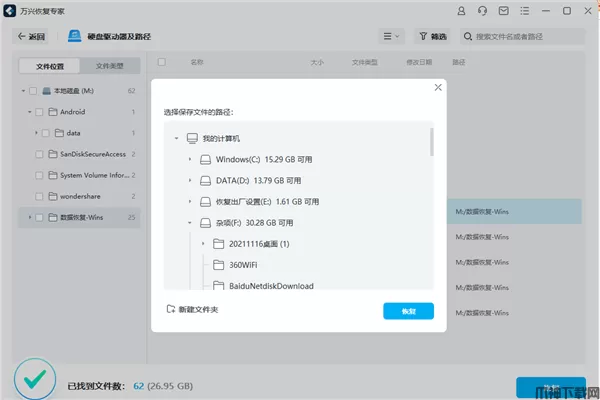Click the 20211116桌面 (1) folder icon
The height and width of the screenshot is (400, 600).
pyautogui.click(x=218, y=244)
